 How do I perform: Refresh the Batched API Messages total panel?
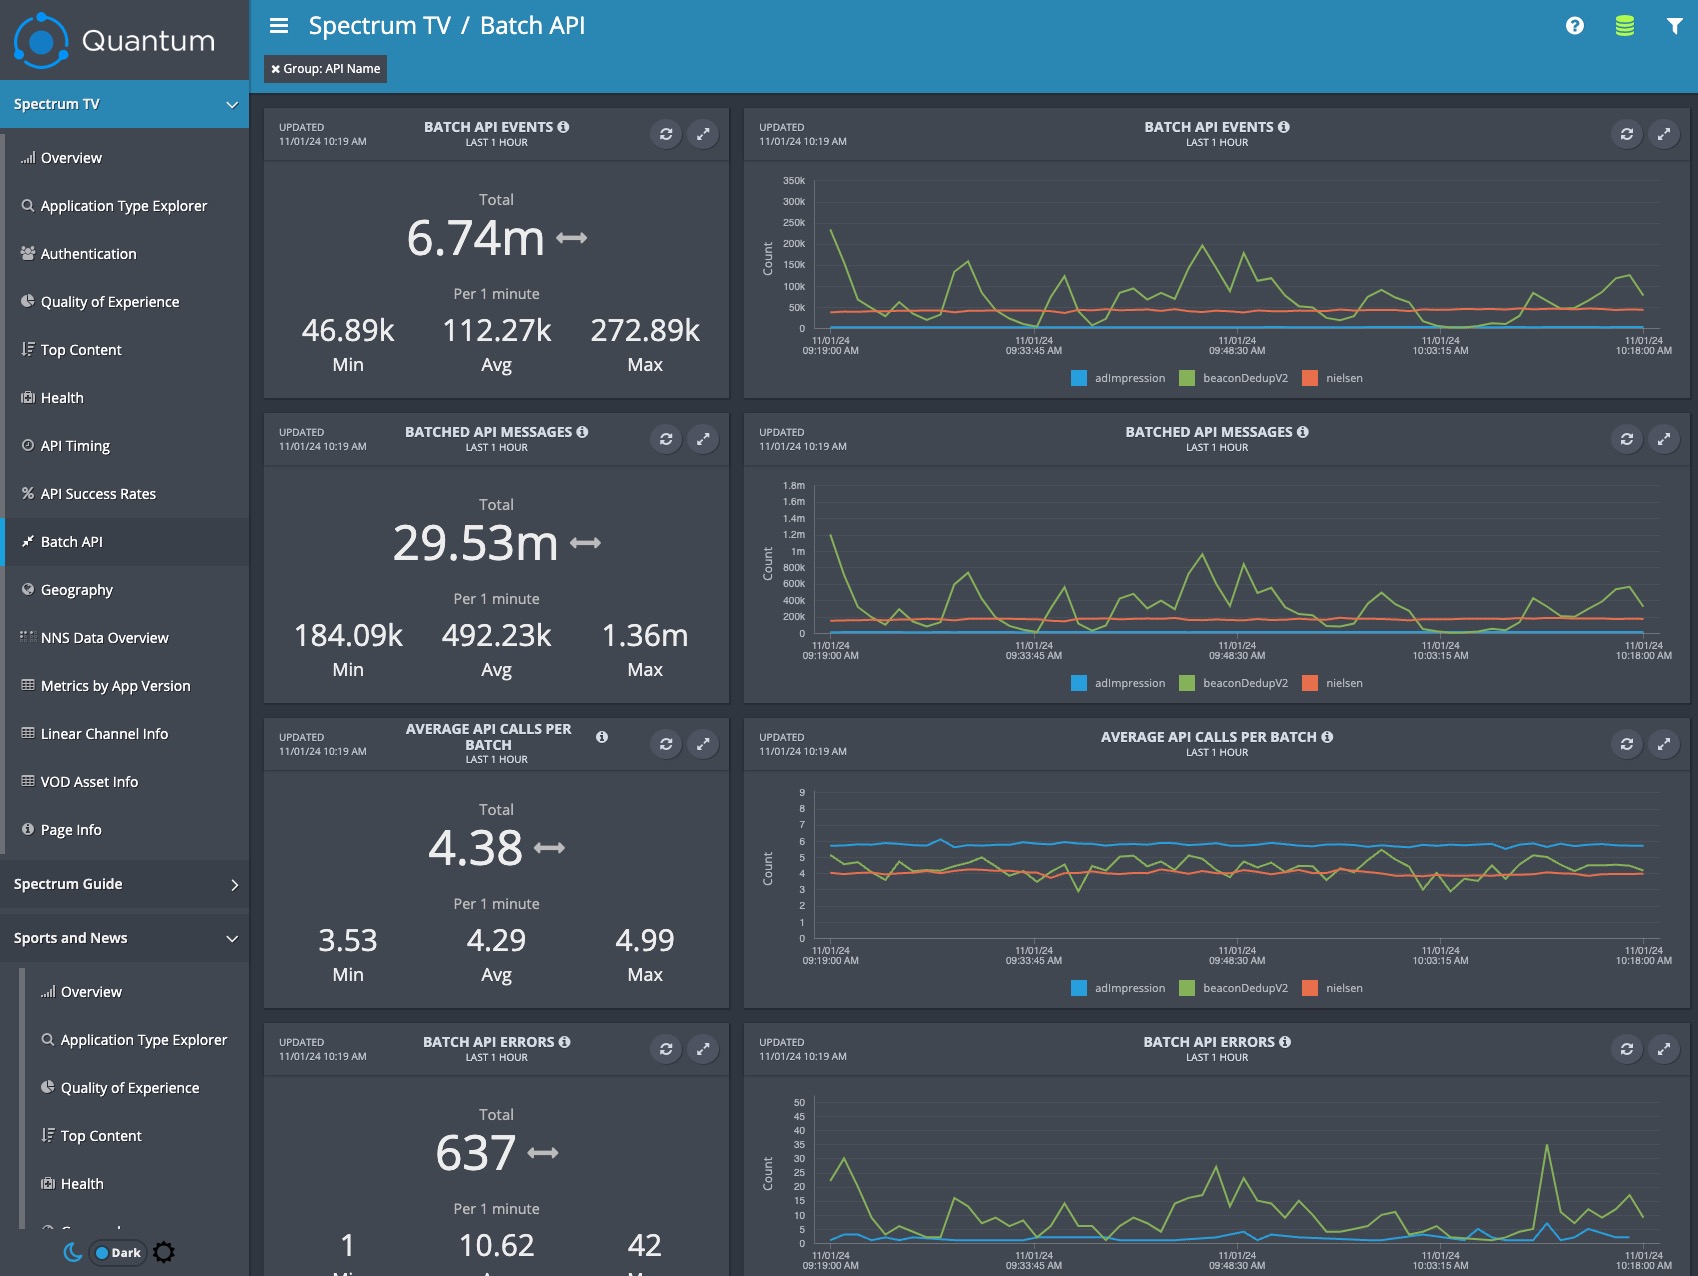[666, 439]
